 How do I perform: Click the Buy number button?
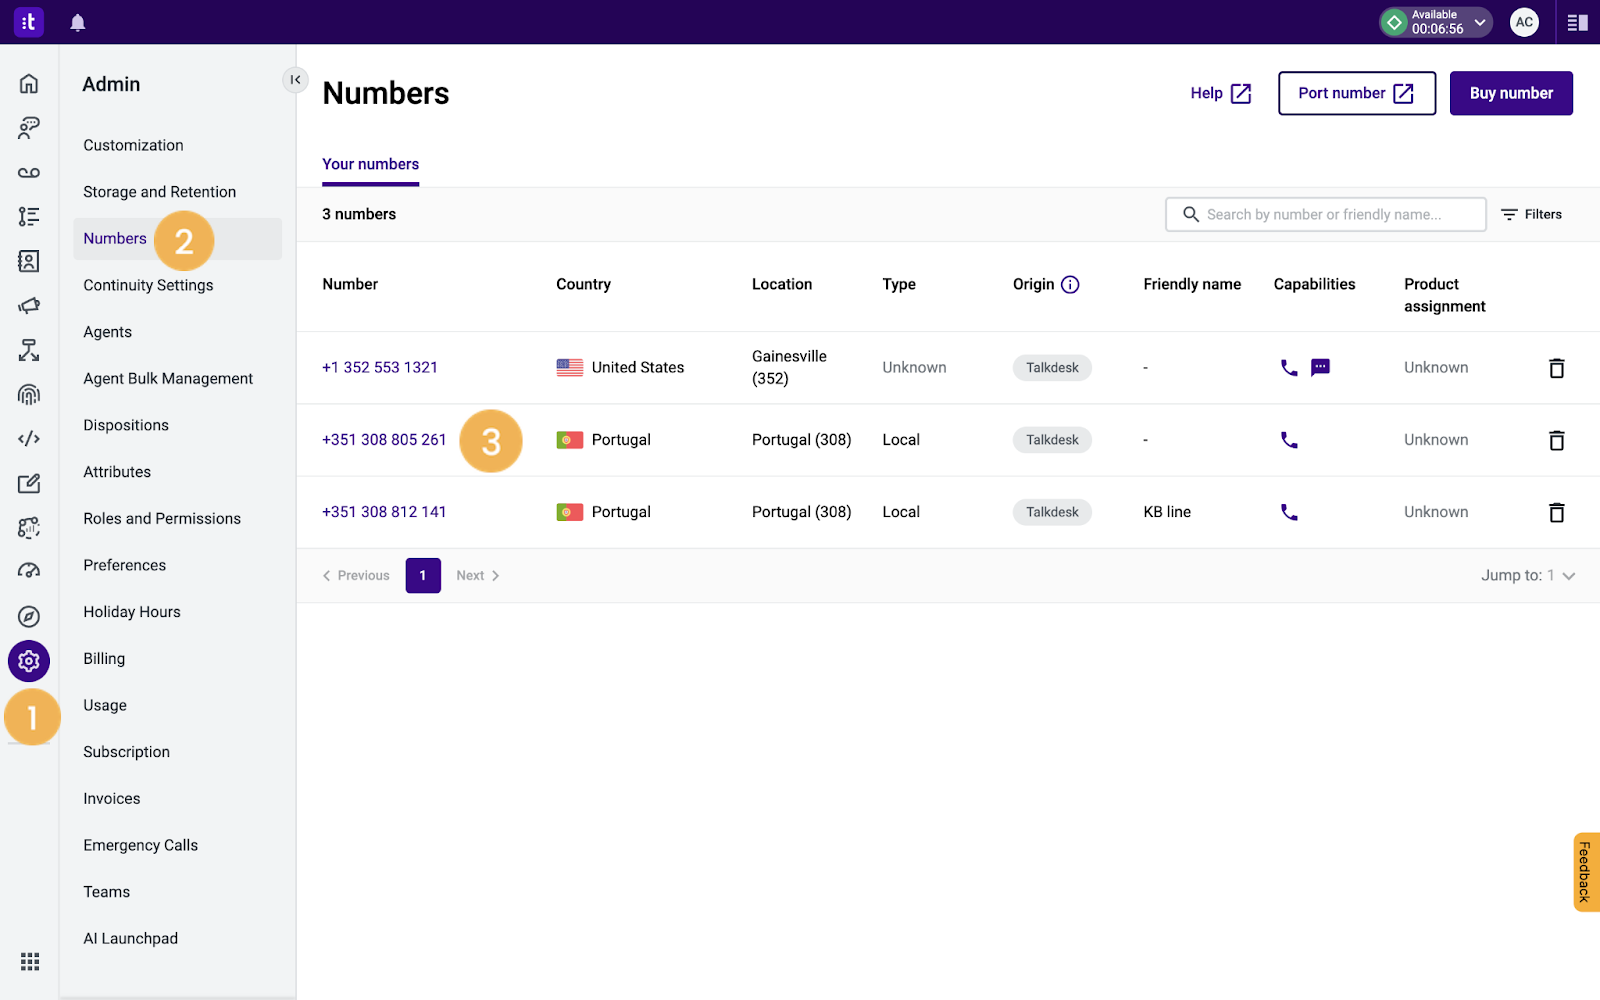tap(1510, 93)
